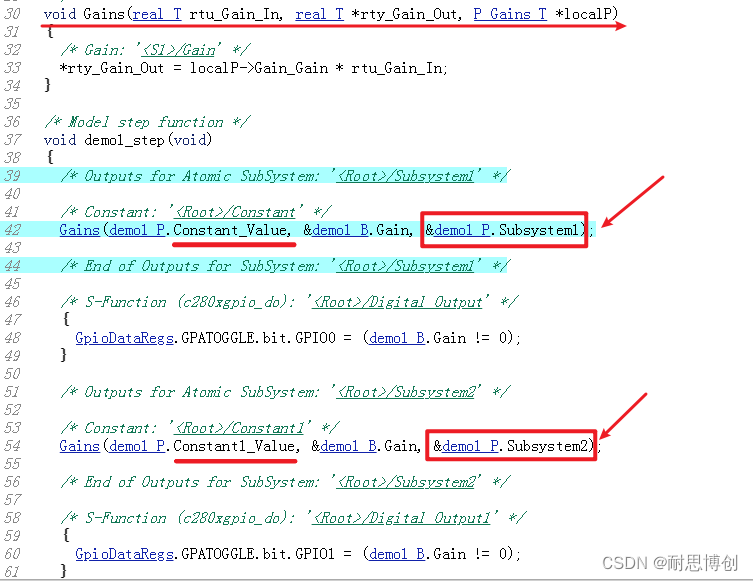
Task: Click '.Subsystem1)' text on line 42
Action: (x=539, y=230)
